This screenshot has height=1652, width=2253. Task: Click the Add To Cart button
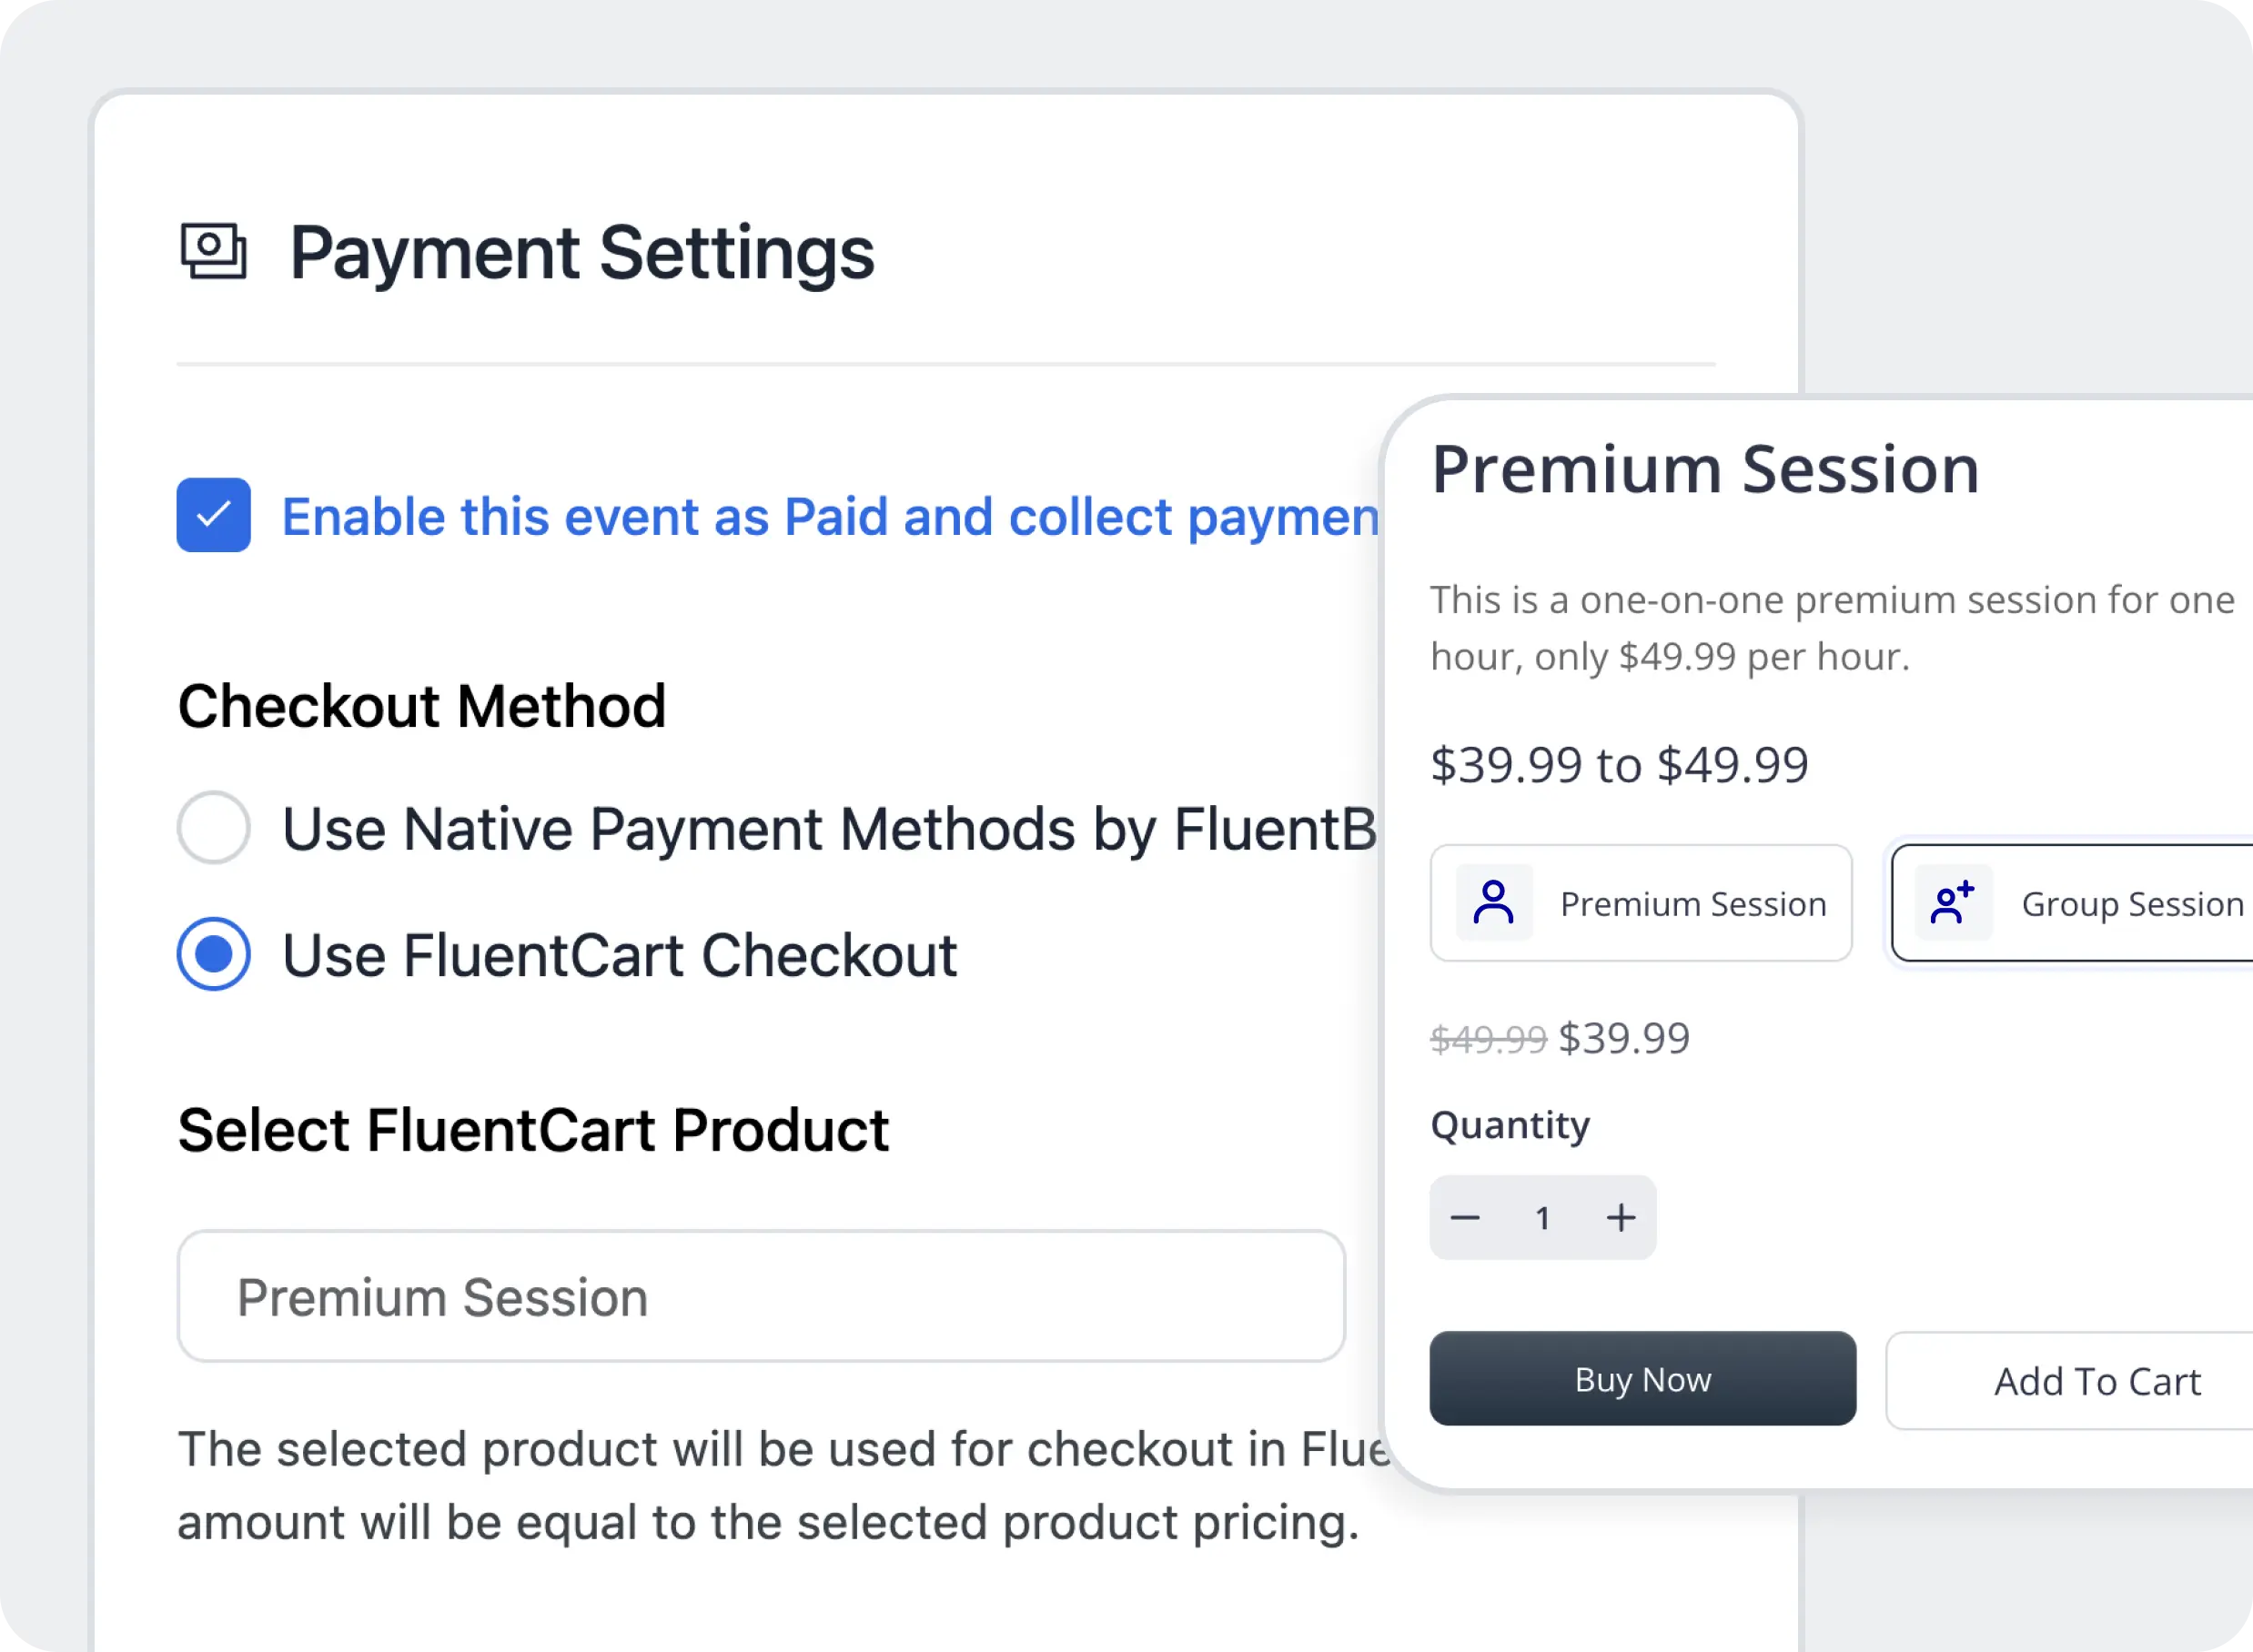point(2097,1381)
